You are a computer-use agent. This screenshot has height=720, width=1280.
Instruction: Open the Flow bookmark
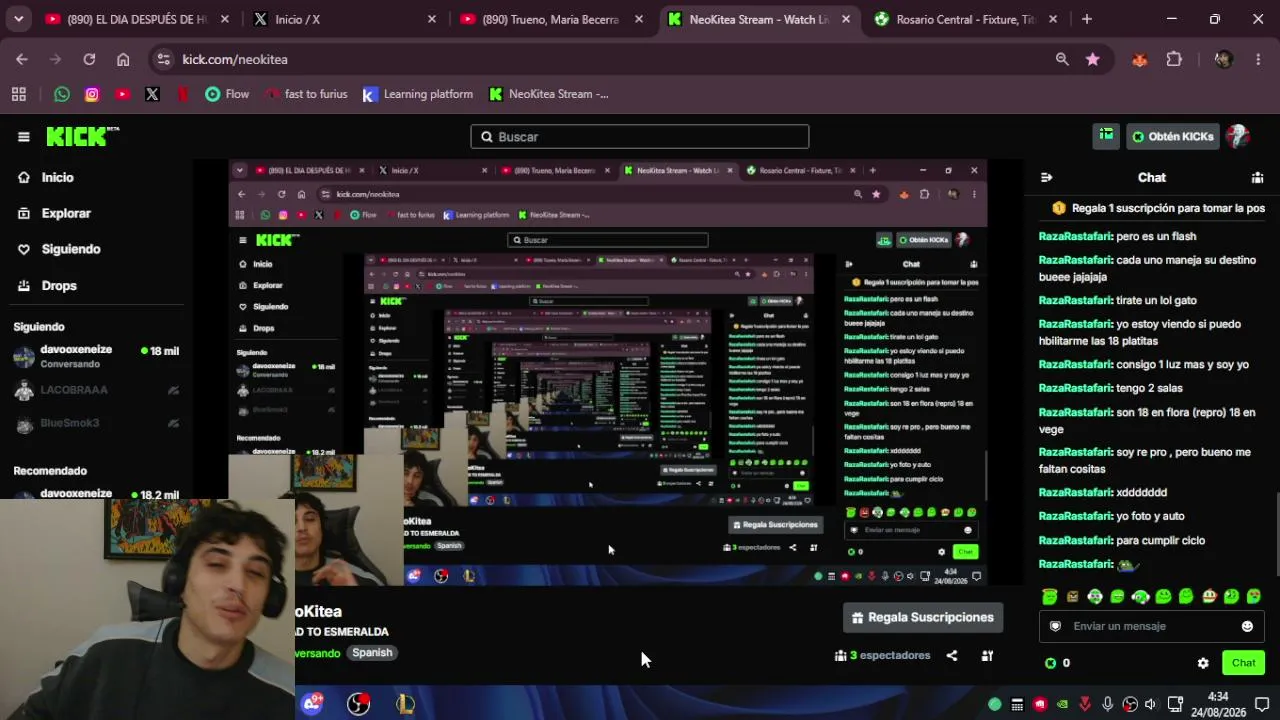pos(227,94)
